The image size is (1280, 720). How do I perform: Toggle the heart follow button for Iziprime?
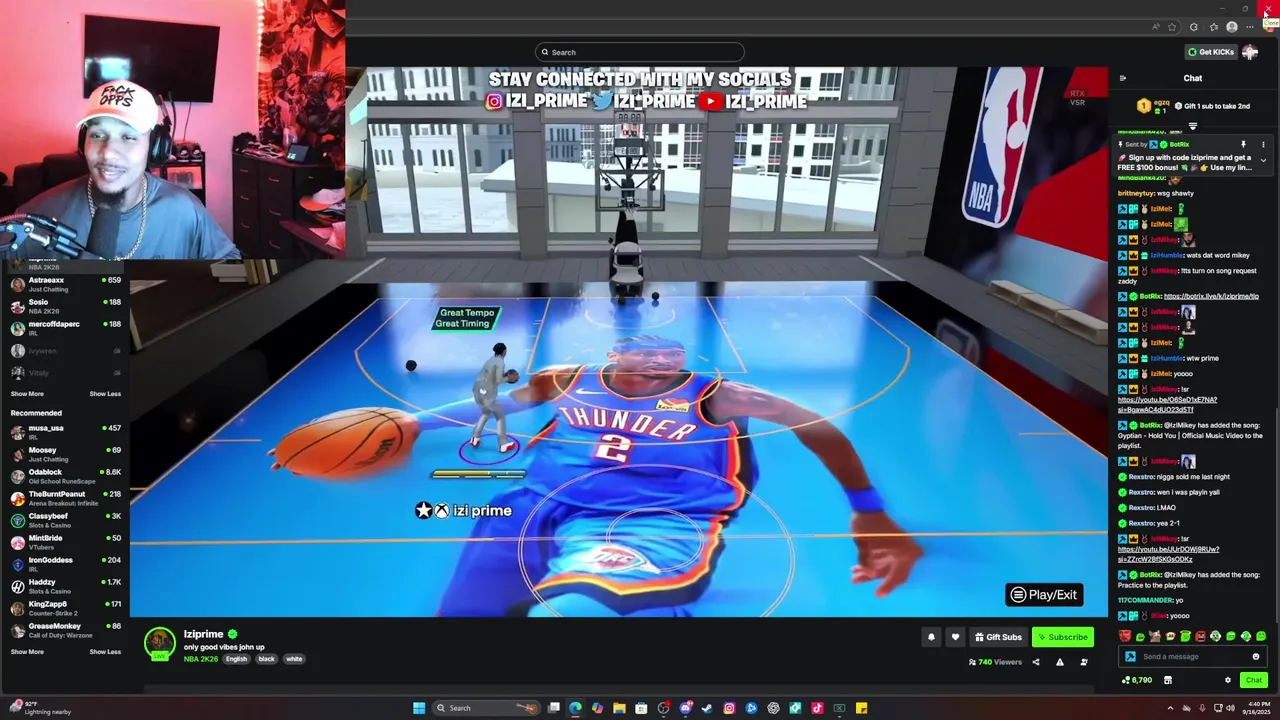pos(955,637)
